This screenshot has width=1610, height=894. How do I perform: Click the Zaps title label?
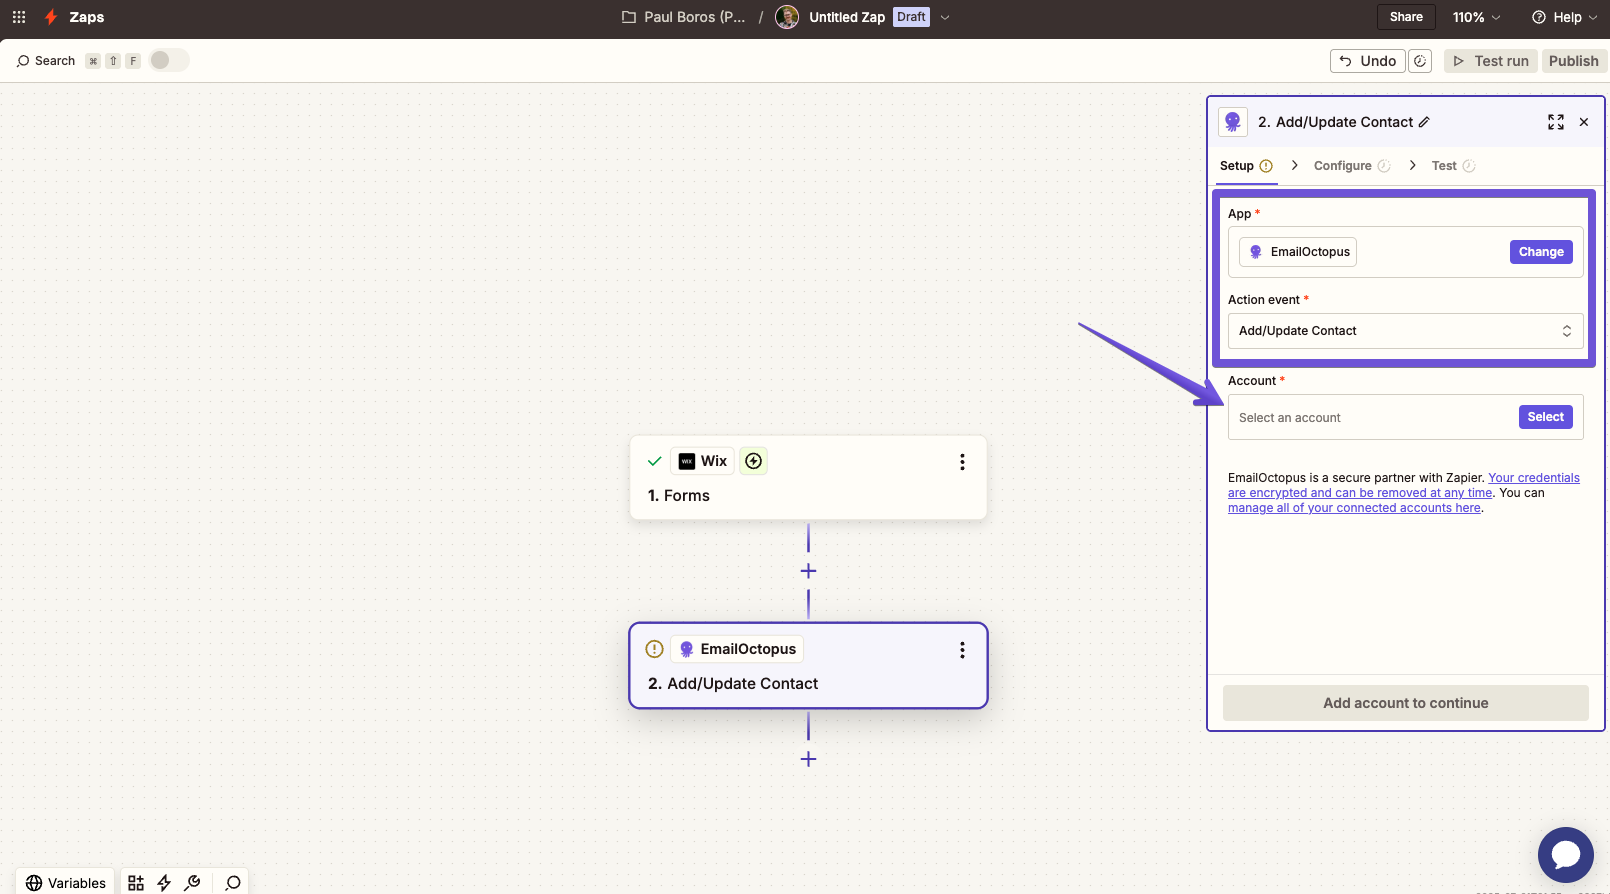pos(87,17)
